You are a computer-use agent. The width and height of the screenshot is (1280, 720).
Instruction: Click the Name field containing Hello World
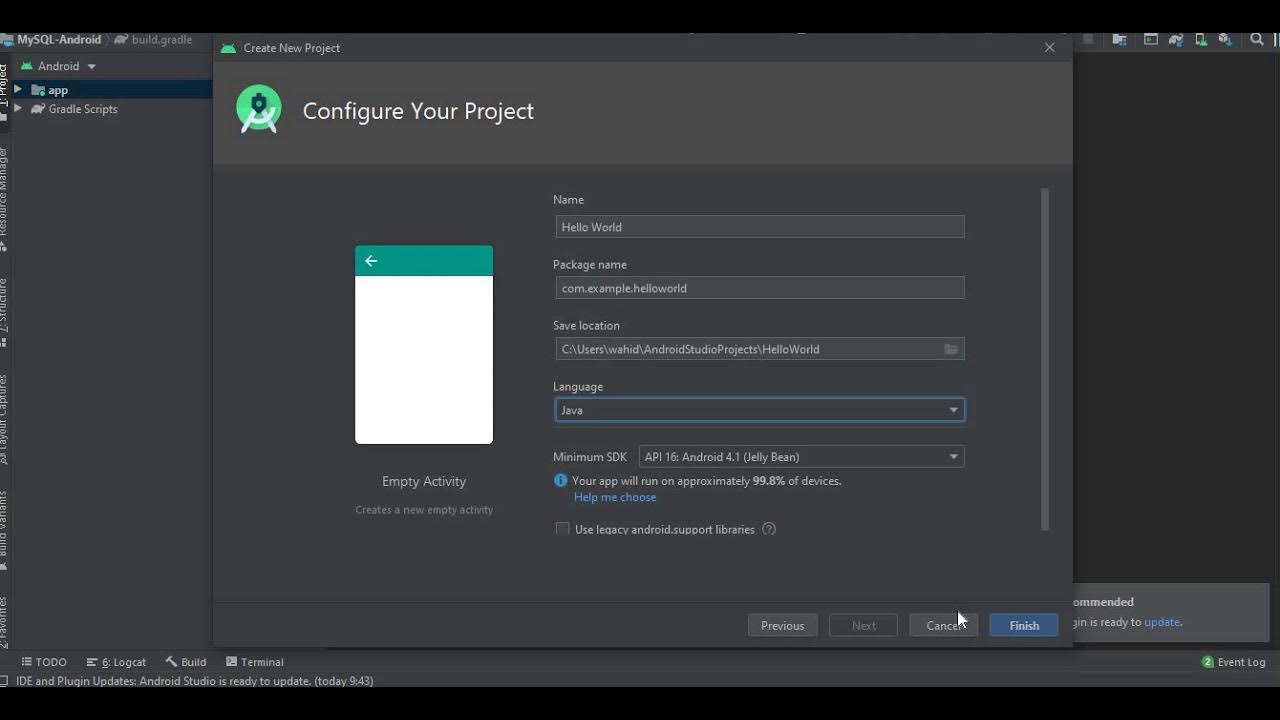click(x=759, y=227)
